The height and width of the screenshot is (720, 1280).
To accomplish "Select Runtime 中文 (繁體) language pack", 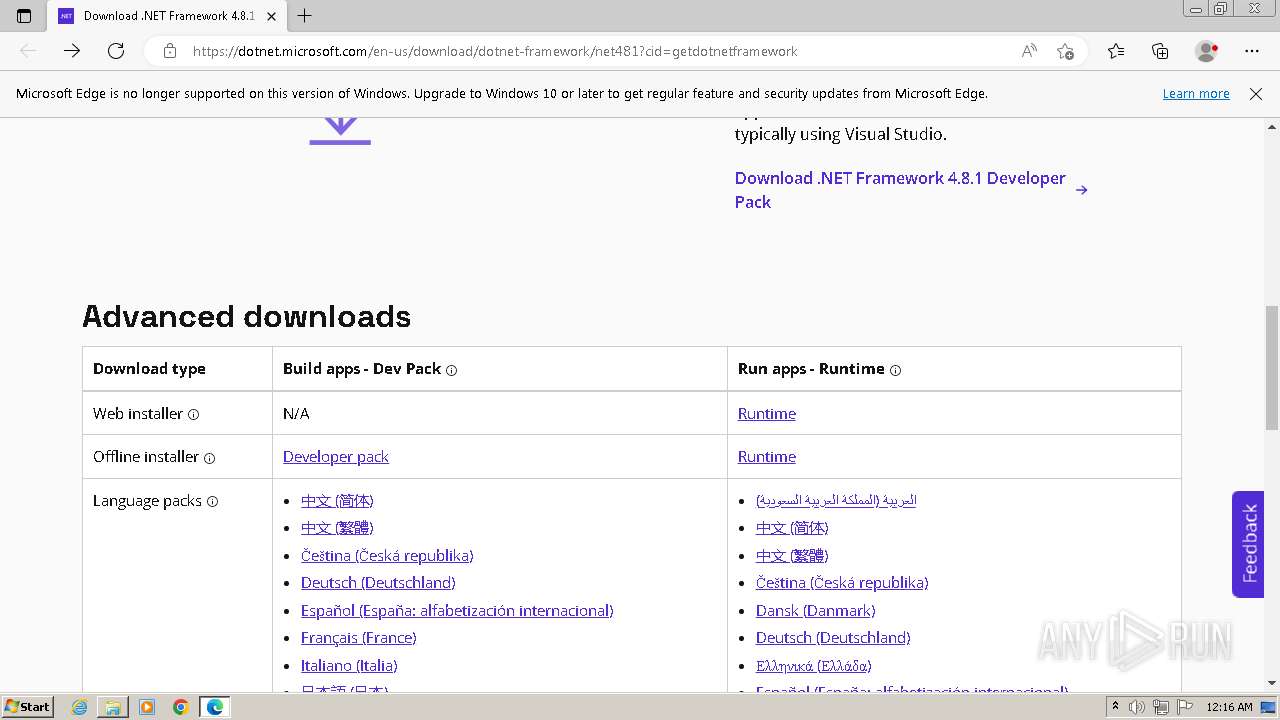I will [792, 555].
